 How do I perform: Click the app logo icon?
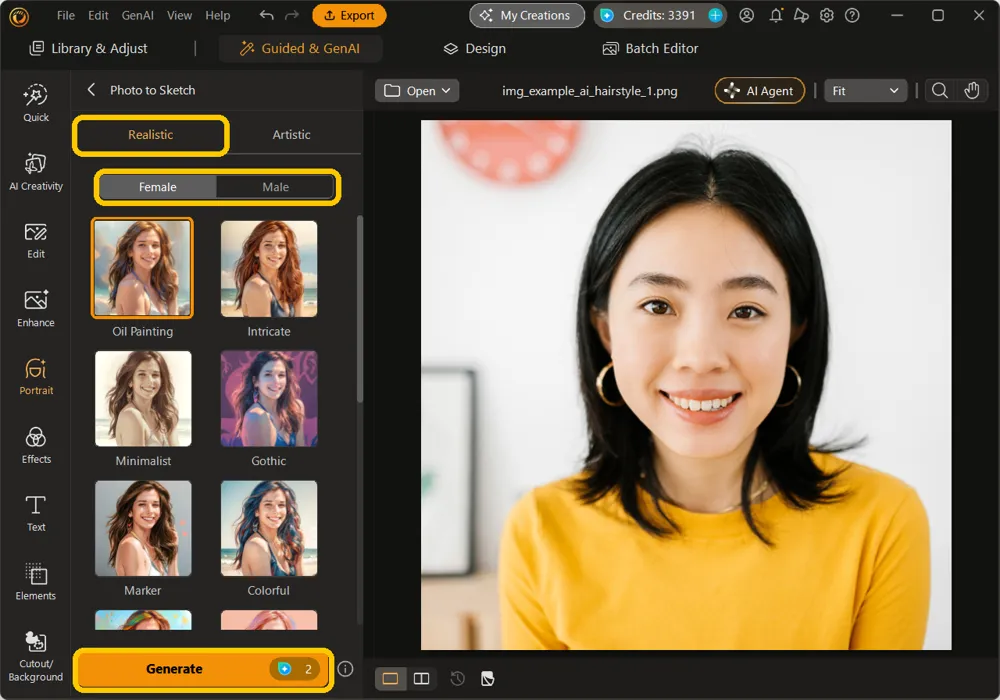[19, 17]
